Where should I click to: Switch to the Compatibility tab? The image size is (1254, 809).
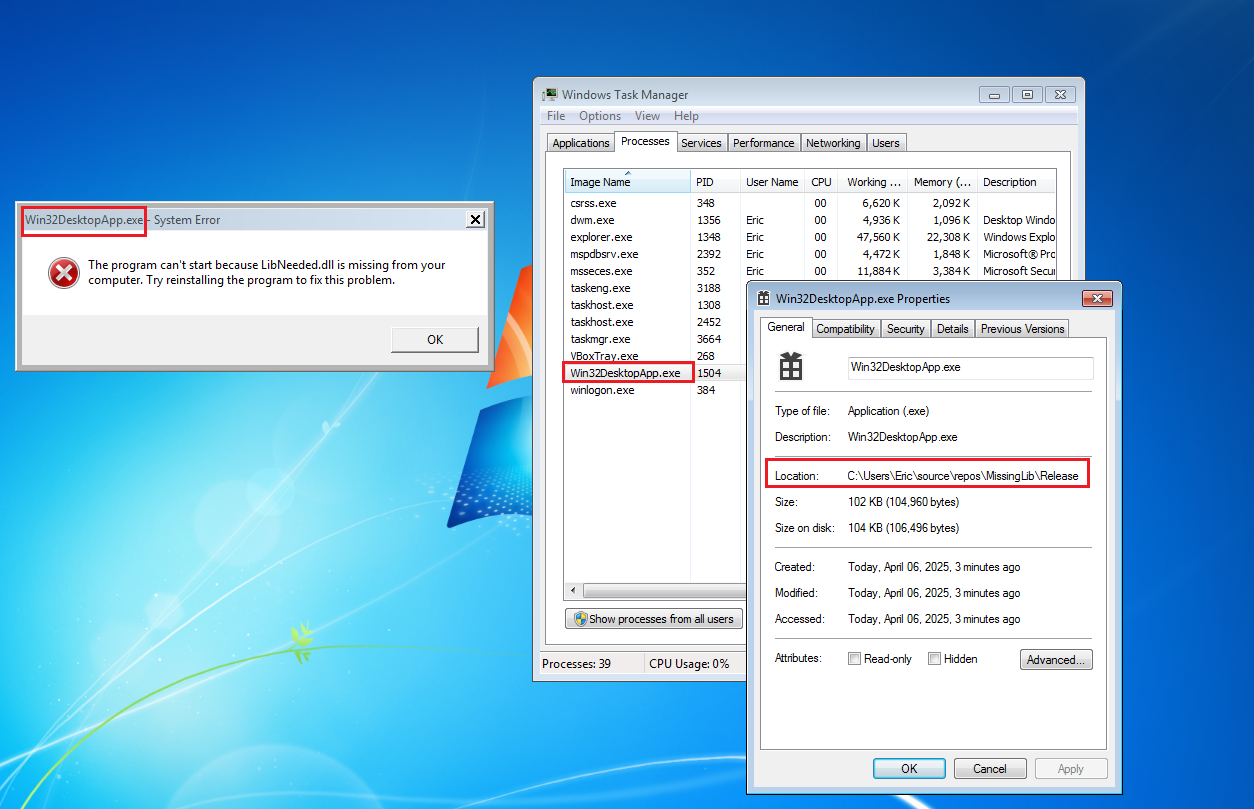[x=845, y=329]
